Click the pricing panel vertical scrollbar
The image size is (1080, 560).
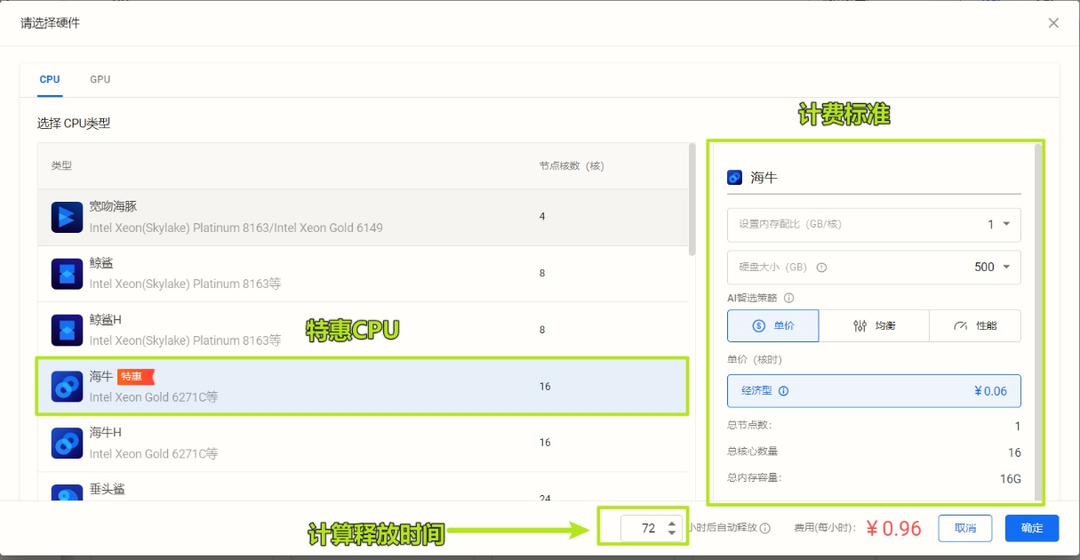point(1039,320)
